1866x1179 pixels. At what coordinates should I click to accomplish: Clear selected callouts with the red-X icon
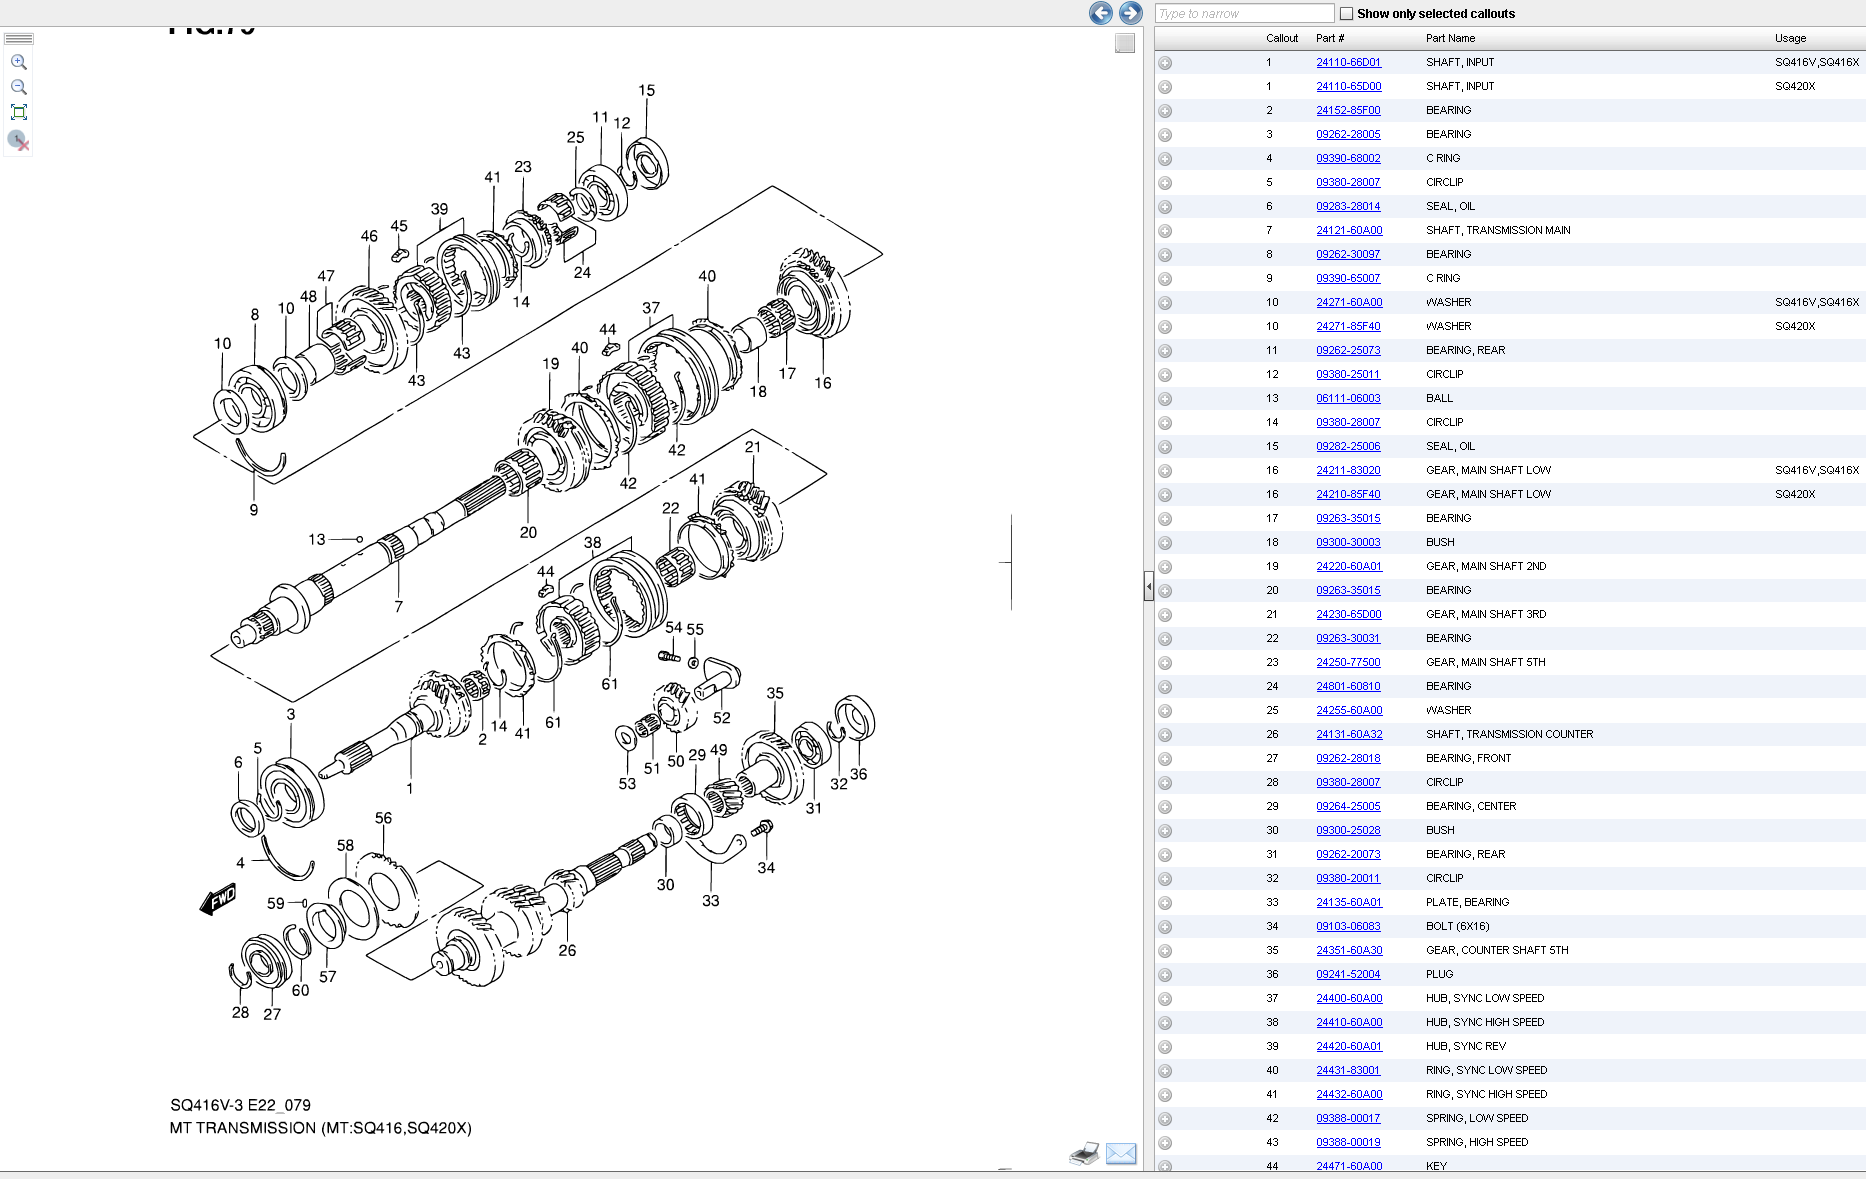click(18, 140)
